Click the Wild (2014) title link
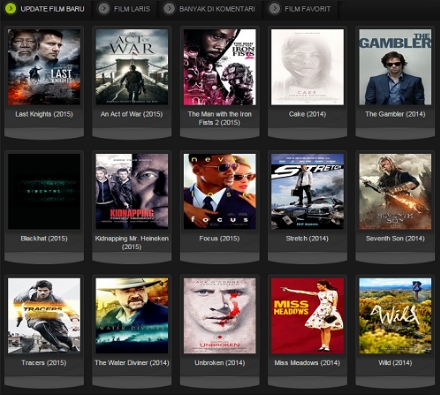The height and width of the screenshot is (395, 440). click(395, 363)
